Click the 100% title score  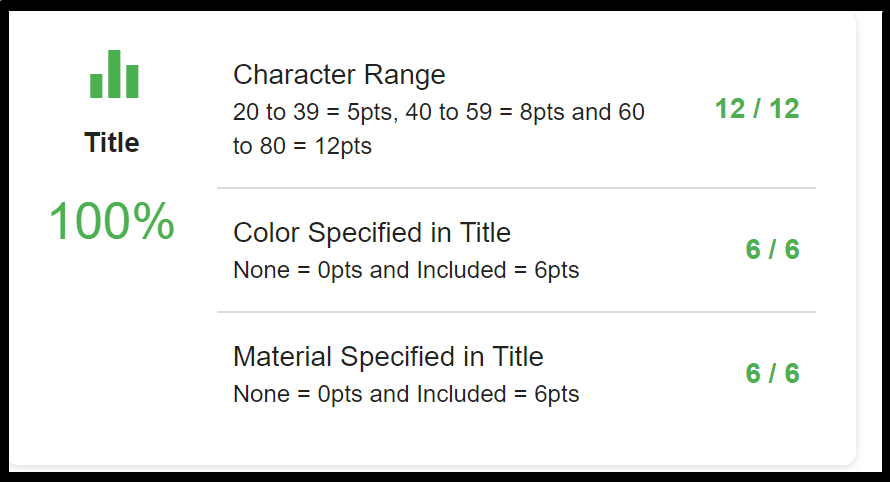(112, 221)
